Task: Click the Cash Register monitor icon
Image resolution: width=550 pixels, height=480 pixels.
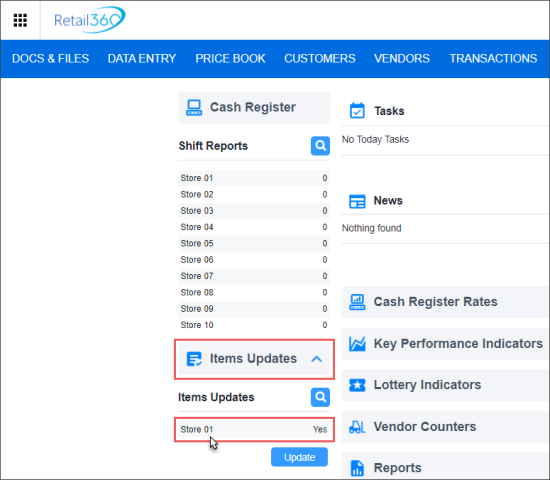Action: coord(194,107)
